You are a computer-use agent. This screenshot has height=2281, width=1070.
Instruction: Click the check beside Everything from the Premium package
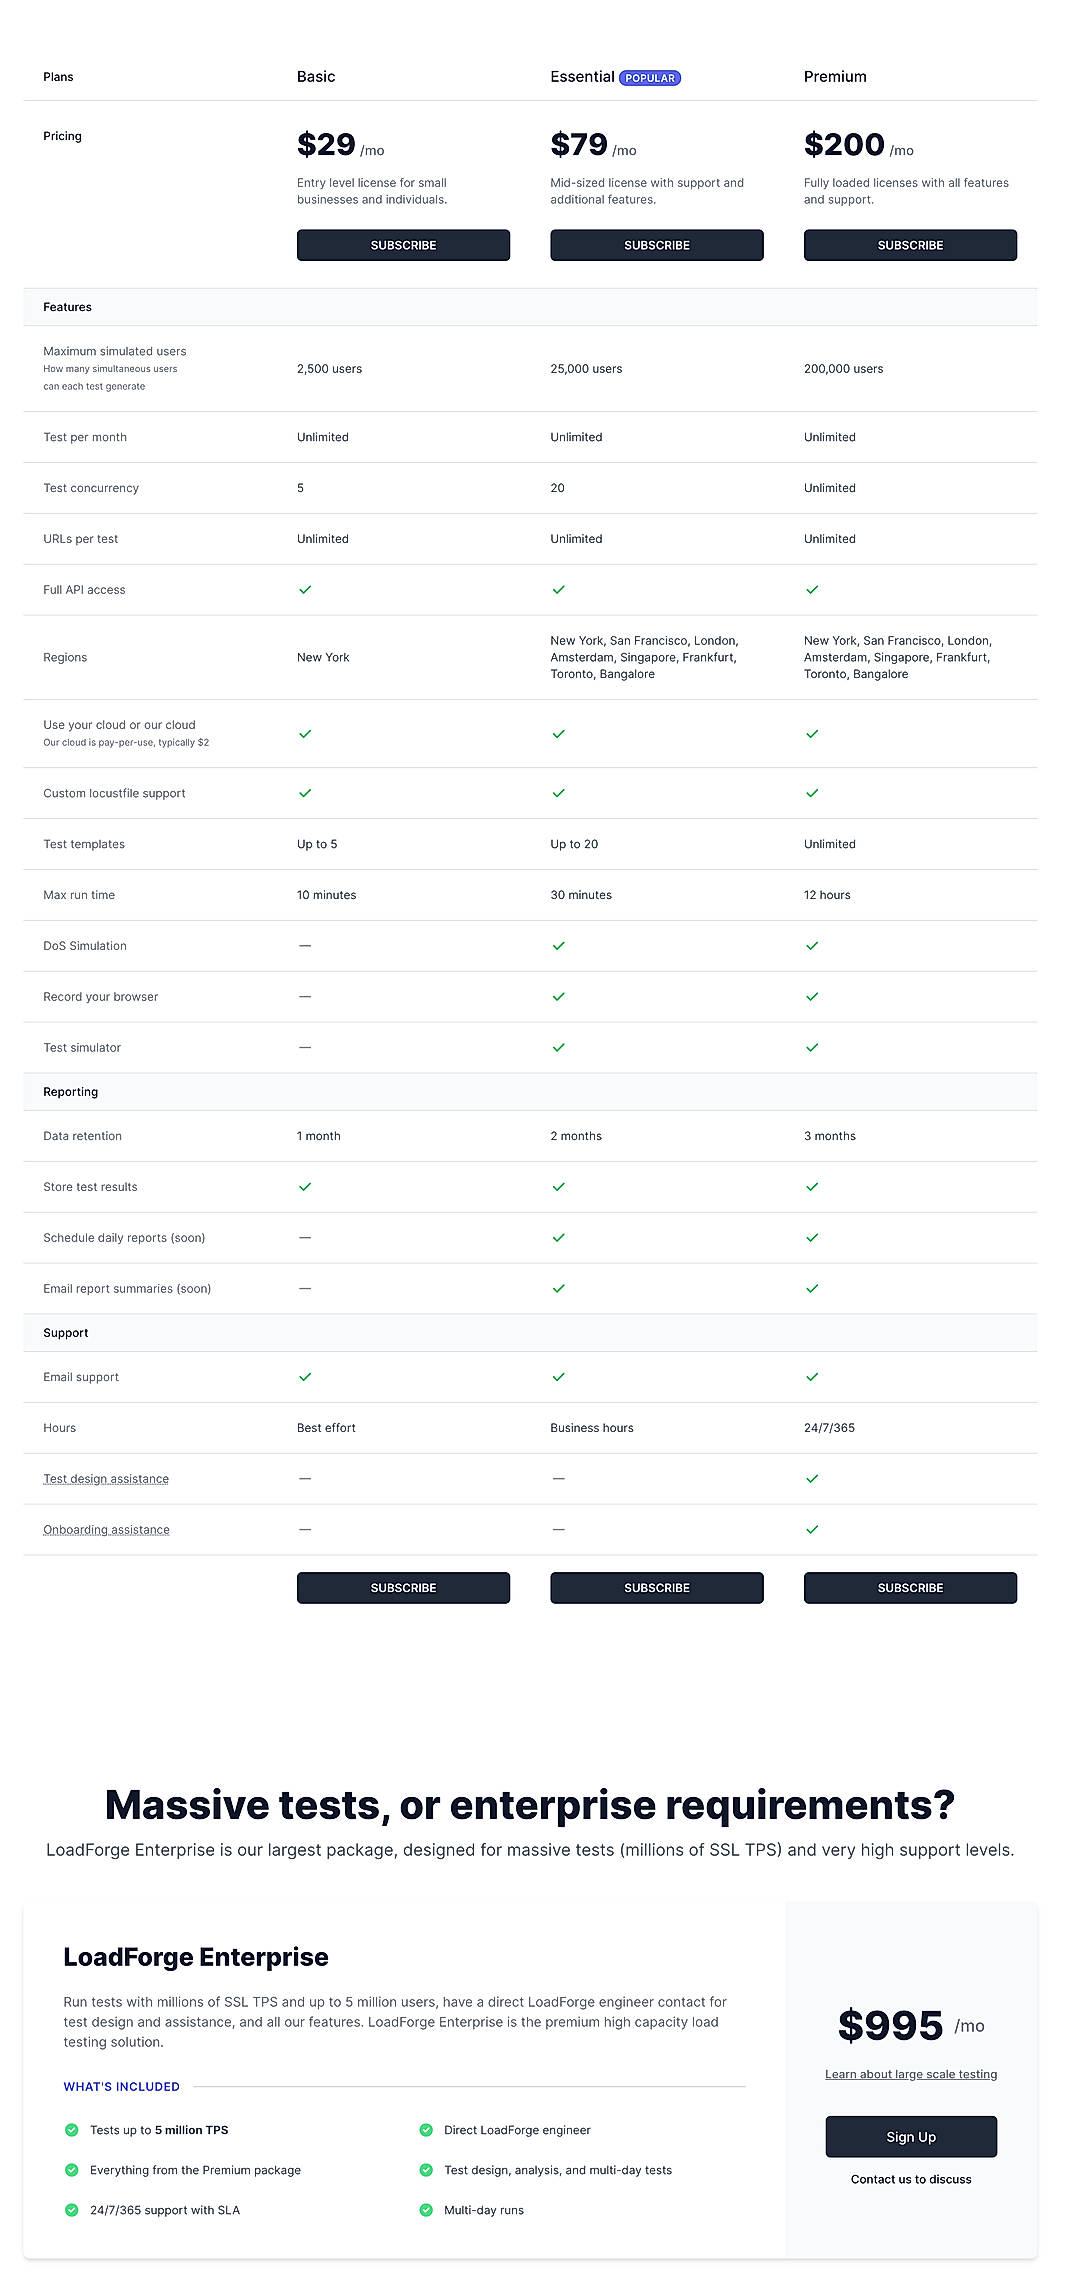coord(70,2170)
